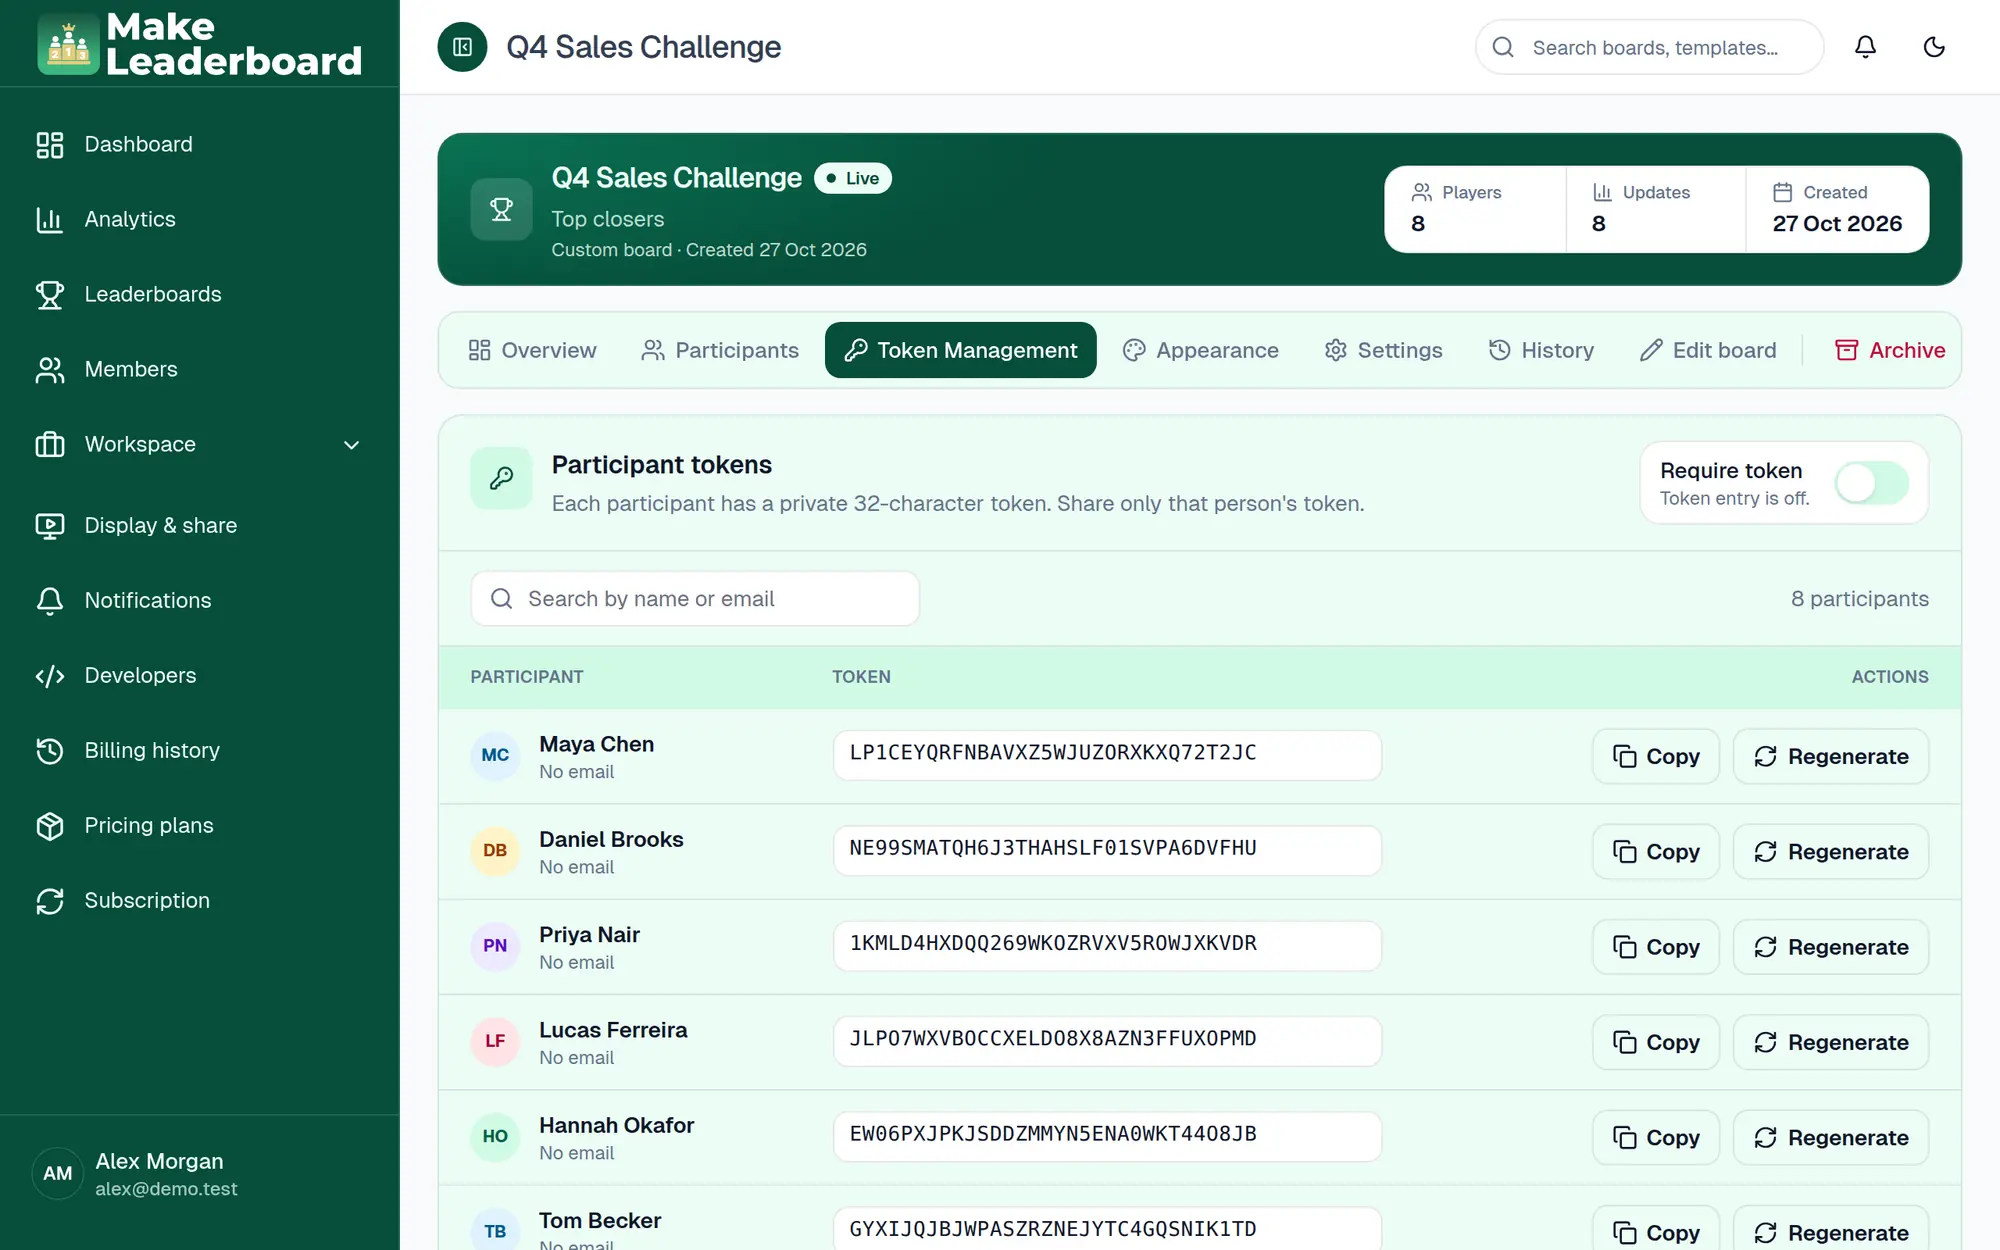
Task: Open the Appearance tab
Action: 1201,350
